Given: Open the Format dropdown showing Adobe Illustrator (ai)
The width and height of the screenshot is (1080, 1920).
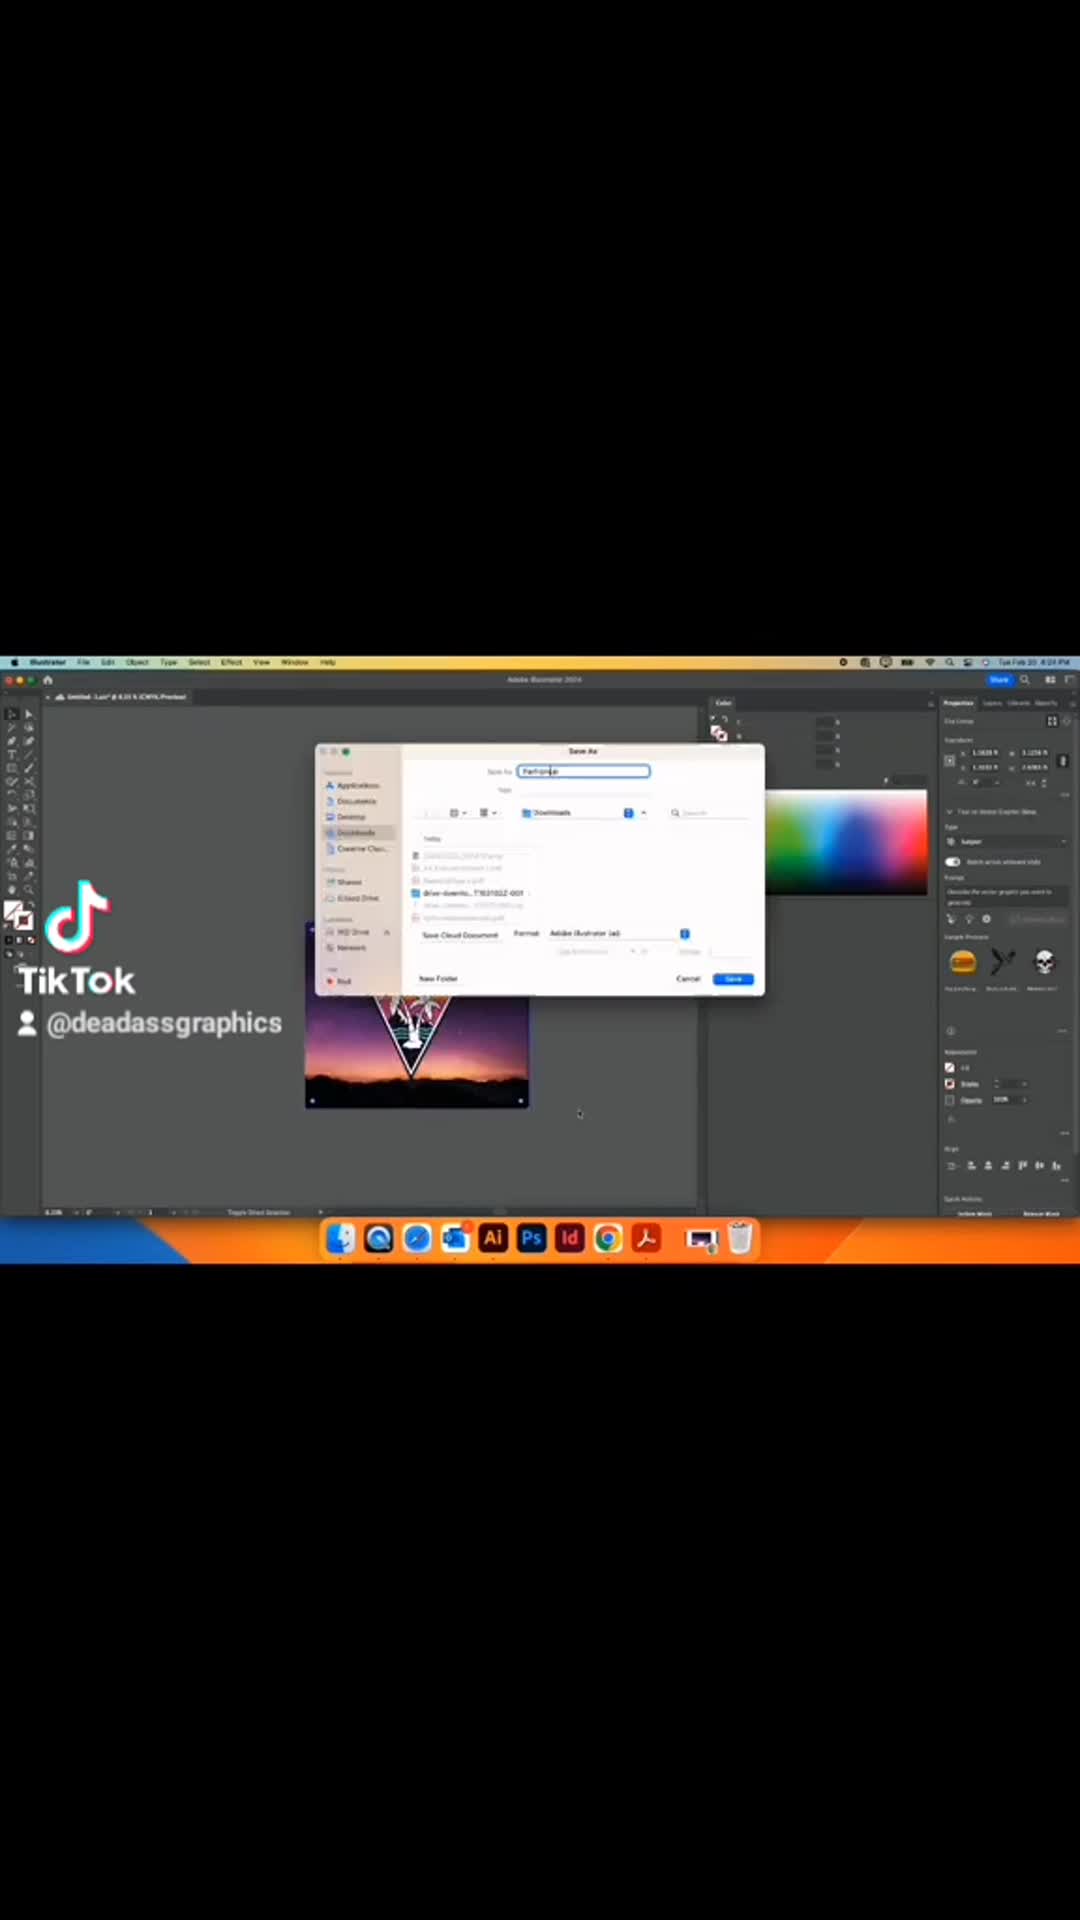Looking at the screenshot, I should tap(619, 933).
